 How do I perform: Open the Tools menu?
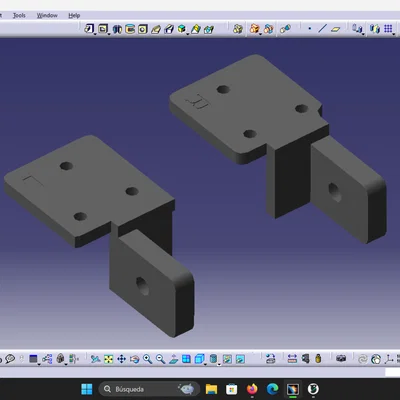19,15
